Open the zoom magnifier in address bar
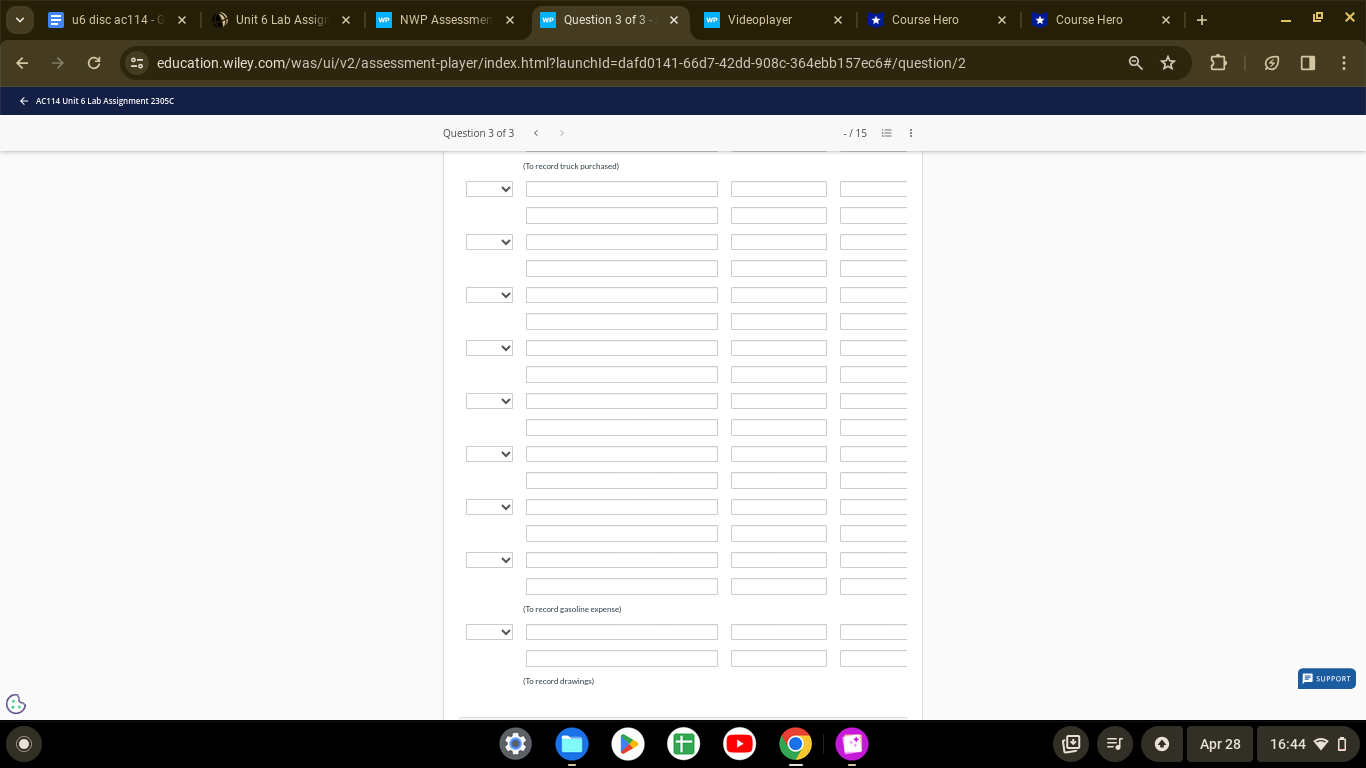The width and height of the screenshot is (1366, 768). pyautogui.click(x=1136, y=63)
